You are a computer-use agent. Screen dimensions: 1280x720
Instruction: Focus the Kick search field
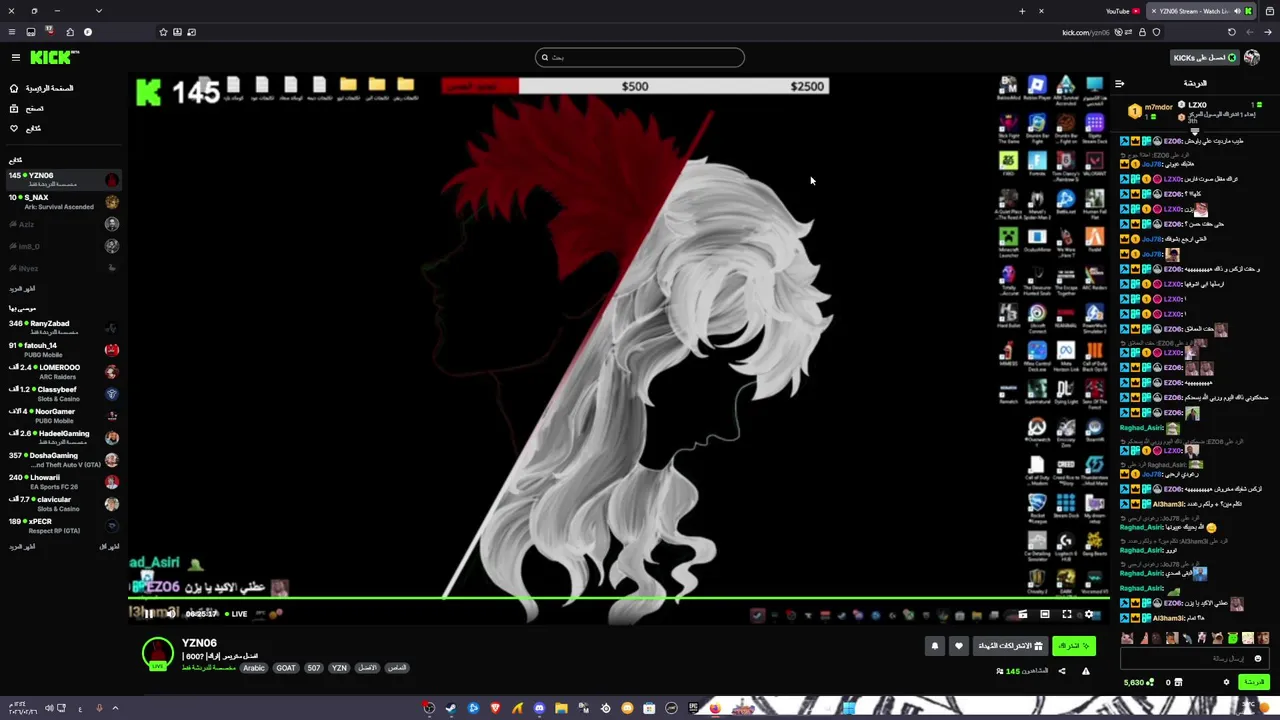[x=640, y=57]
